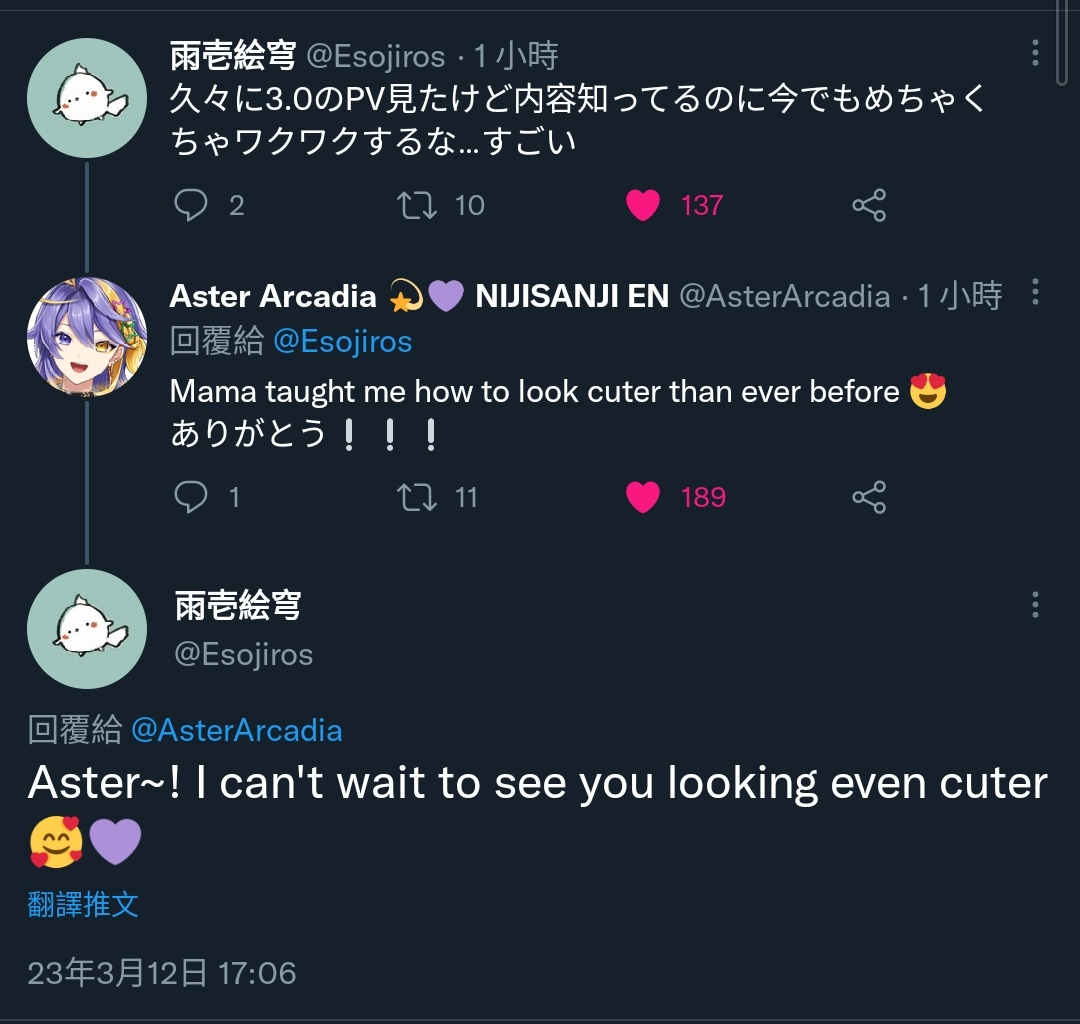Open more options on Aster Arcadia's tweet
1080x1024 pixels.
[1035, 292]
